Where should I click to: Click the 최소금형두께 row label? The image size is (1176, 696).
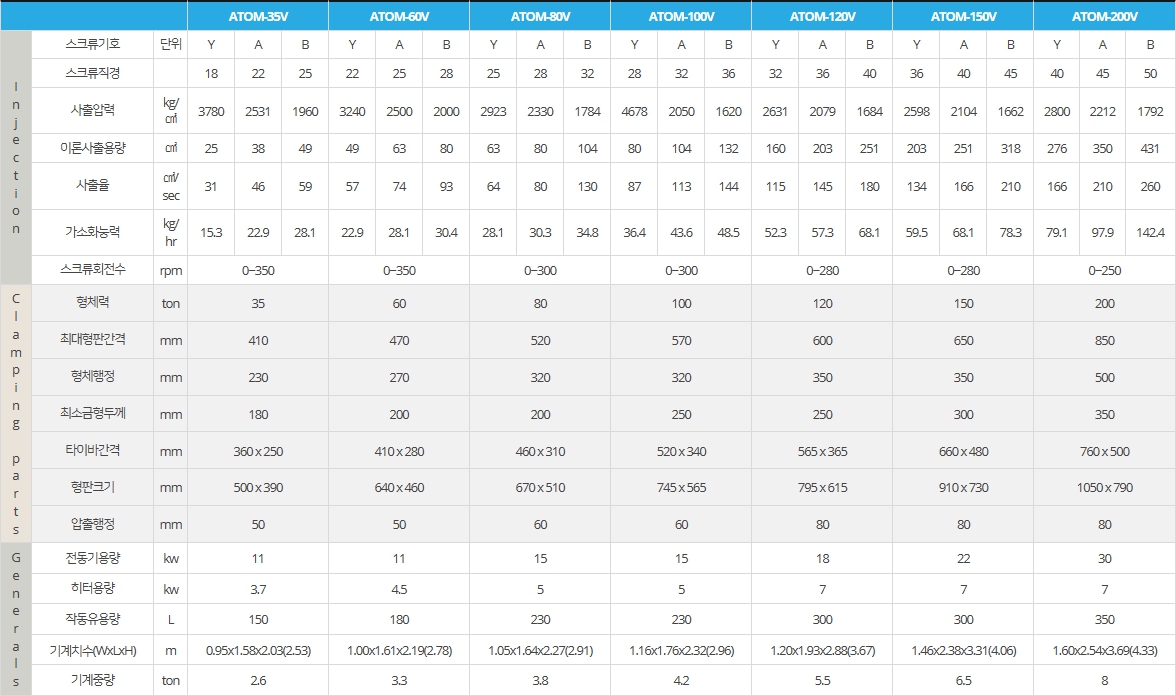(93, 413)
